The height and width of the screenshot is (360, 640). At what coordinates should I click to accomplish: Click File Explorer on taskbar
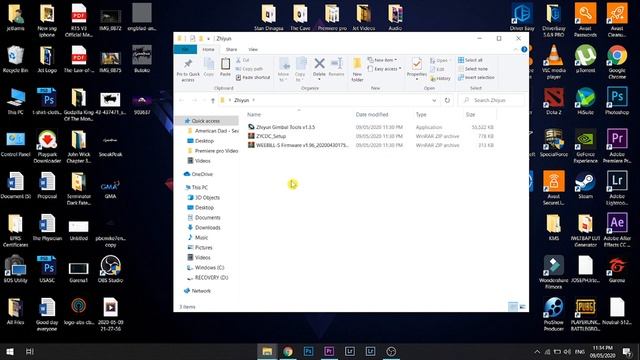(x=267, y=351)
